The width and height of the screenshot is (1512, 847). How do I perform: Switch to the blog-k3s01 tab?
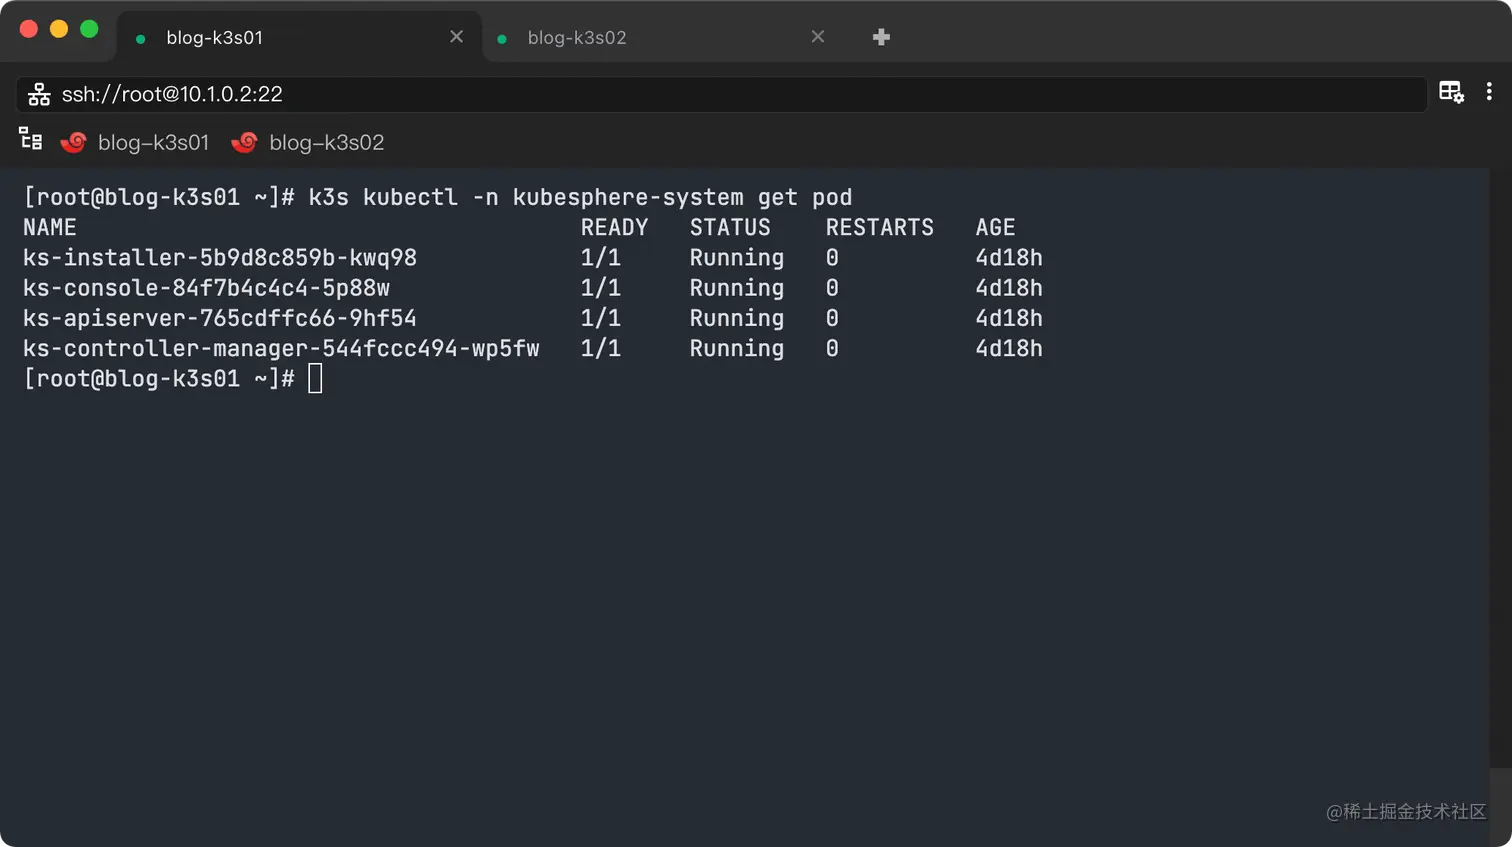pyautogui.click(x=300, y=37)
